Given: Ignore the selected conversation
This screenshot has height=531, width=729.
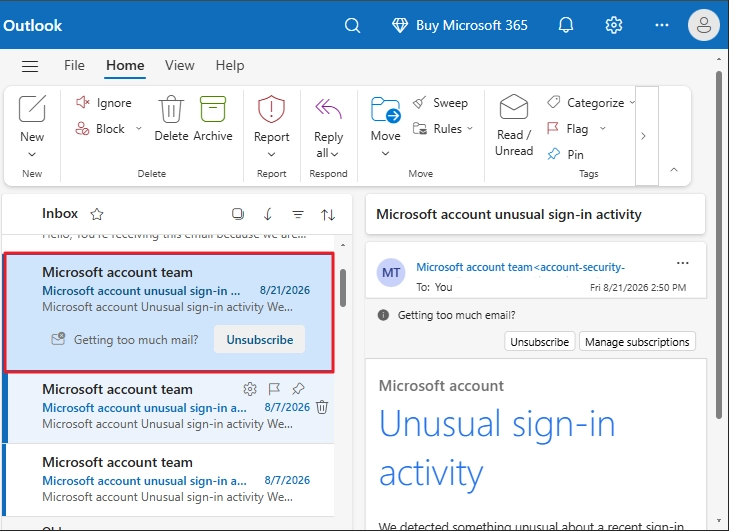Looking at the screenshot, I should click(x=104, y=102).
